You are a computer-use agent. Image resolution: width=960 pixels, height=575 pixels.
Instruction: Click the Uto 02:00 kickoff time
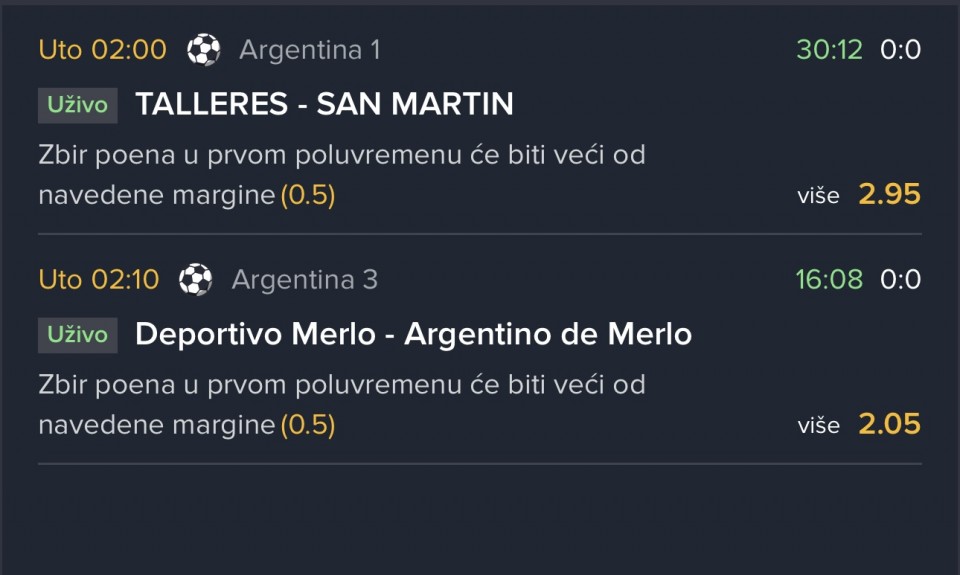[x=102, y=50]
